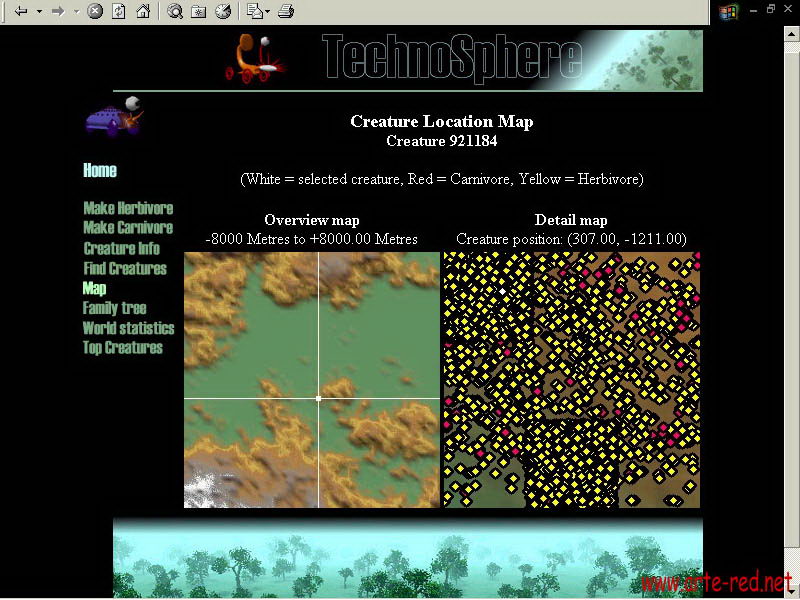The height and width of the screenshot is (600, 800).
Task: Refresh the page with the Refresh icon
Action: pos(119,11)
